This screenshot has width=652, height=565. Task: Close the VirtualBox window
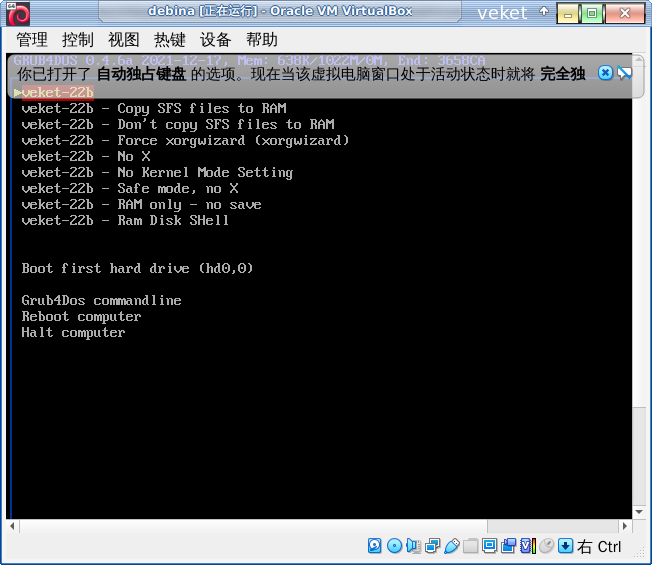(625, 14)
